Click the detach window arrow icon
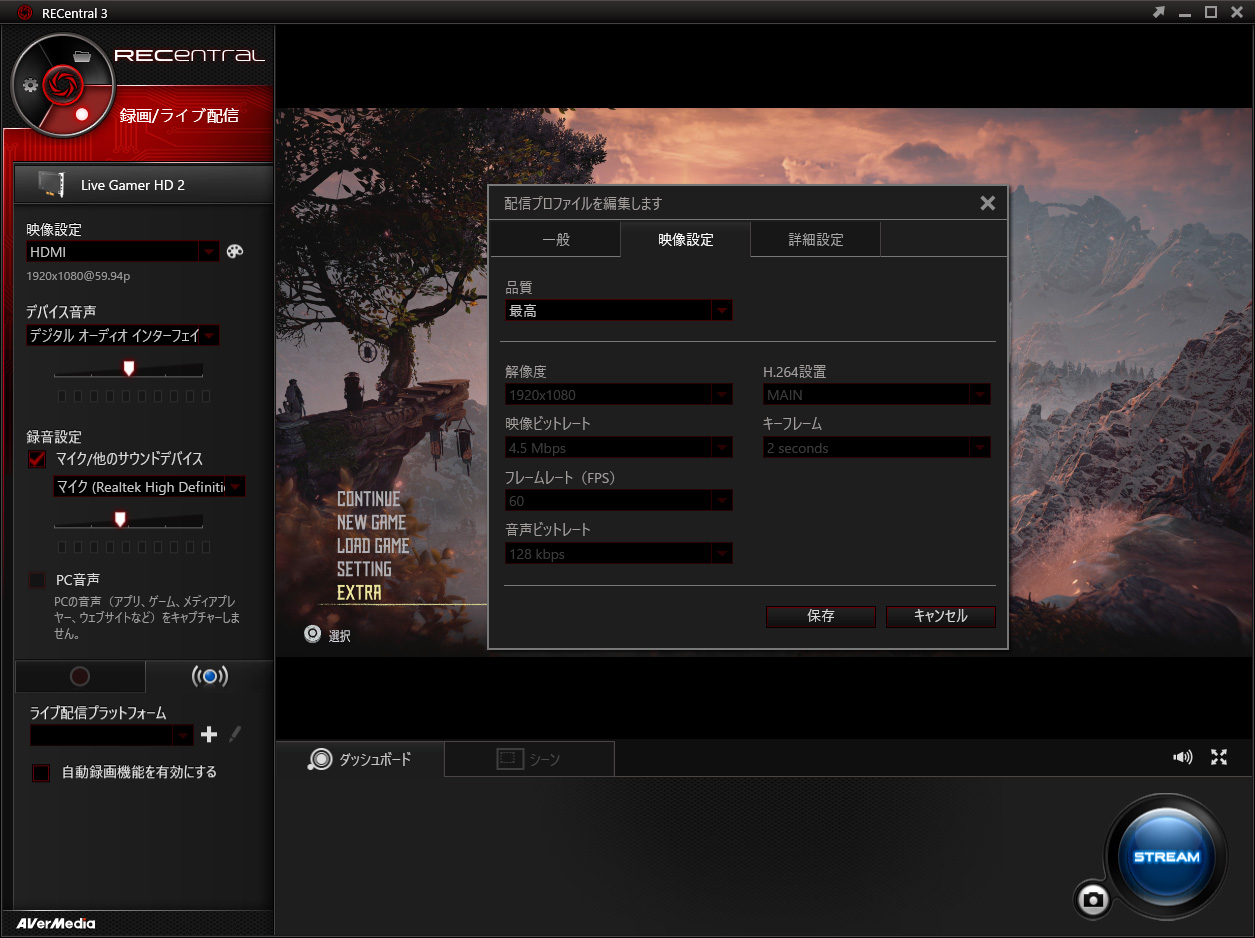 [1159, 12]
